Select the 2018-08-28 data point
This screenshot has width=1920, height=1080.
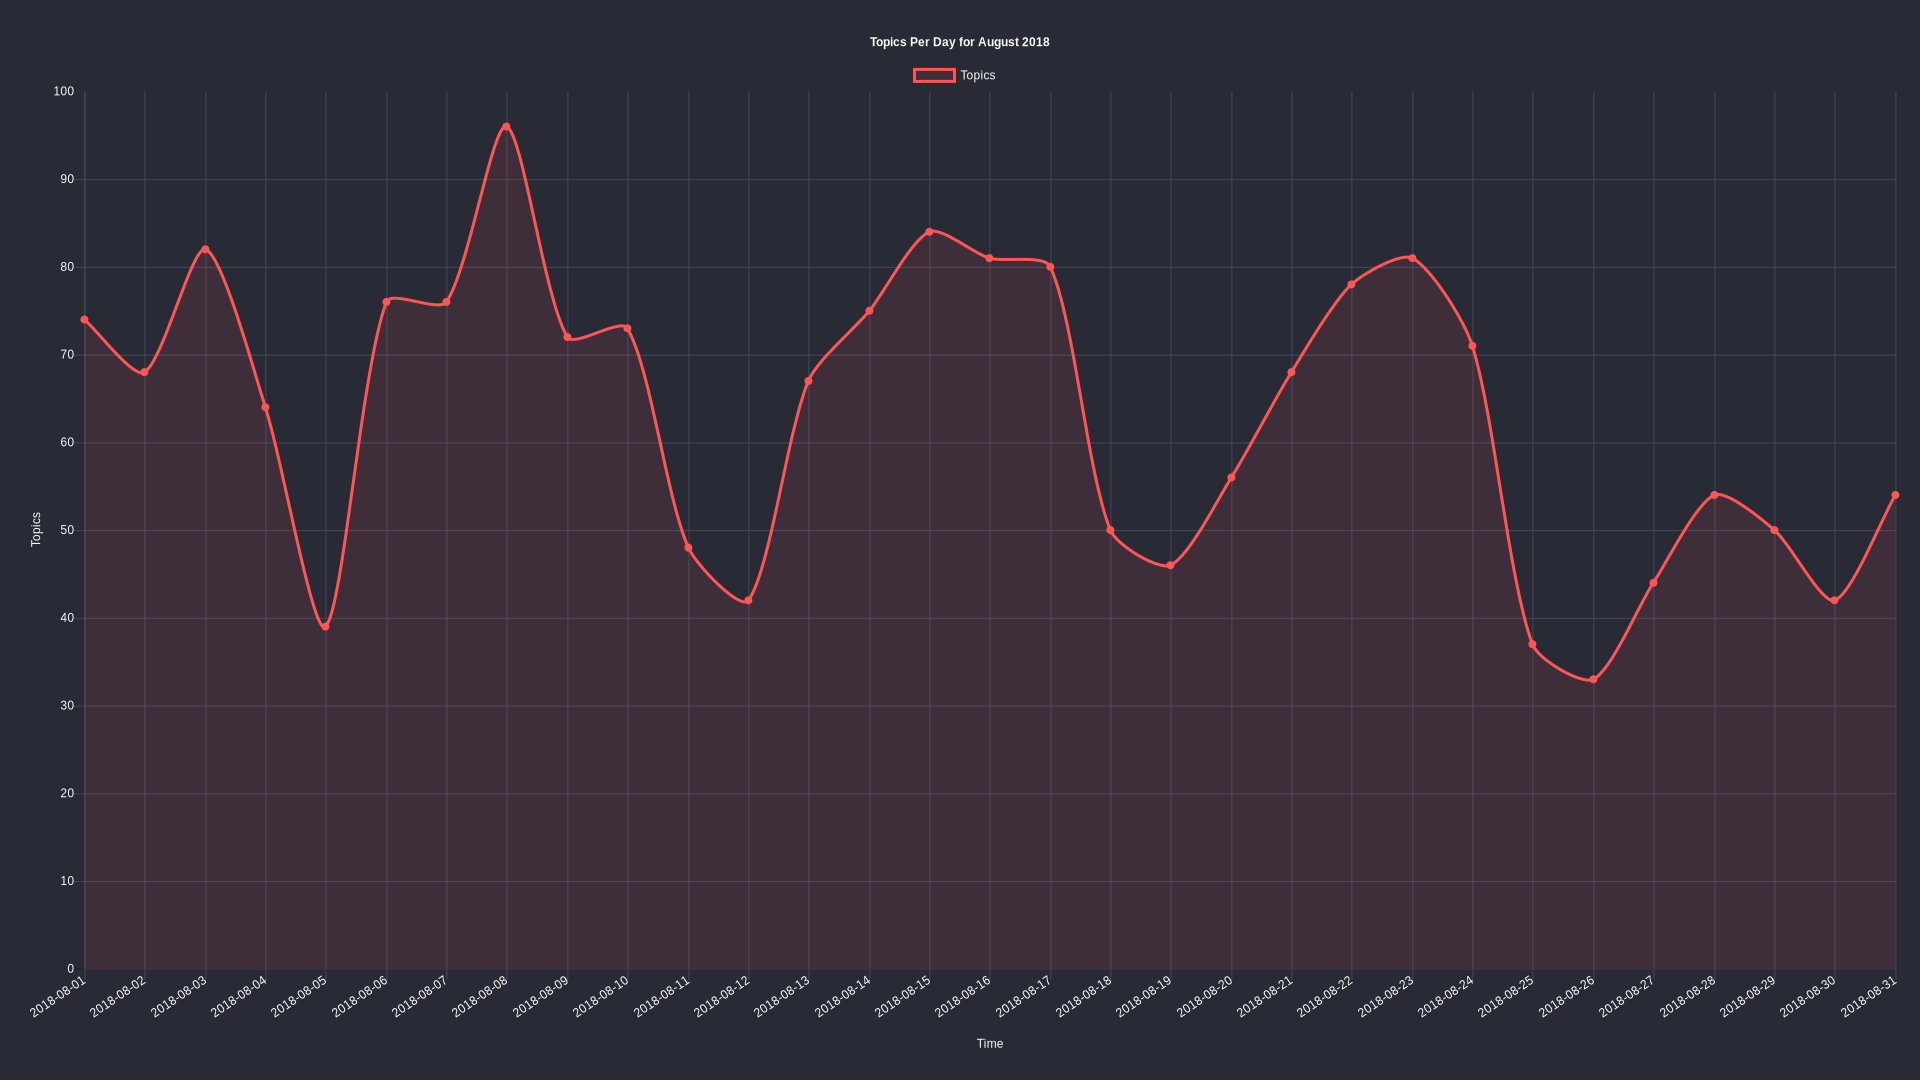coord(1714,495)
